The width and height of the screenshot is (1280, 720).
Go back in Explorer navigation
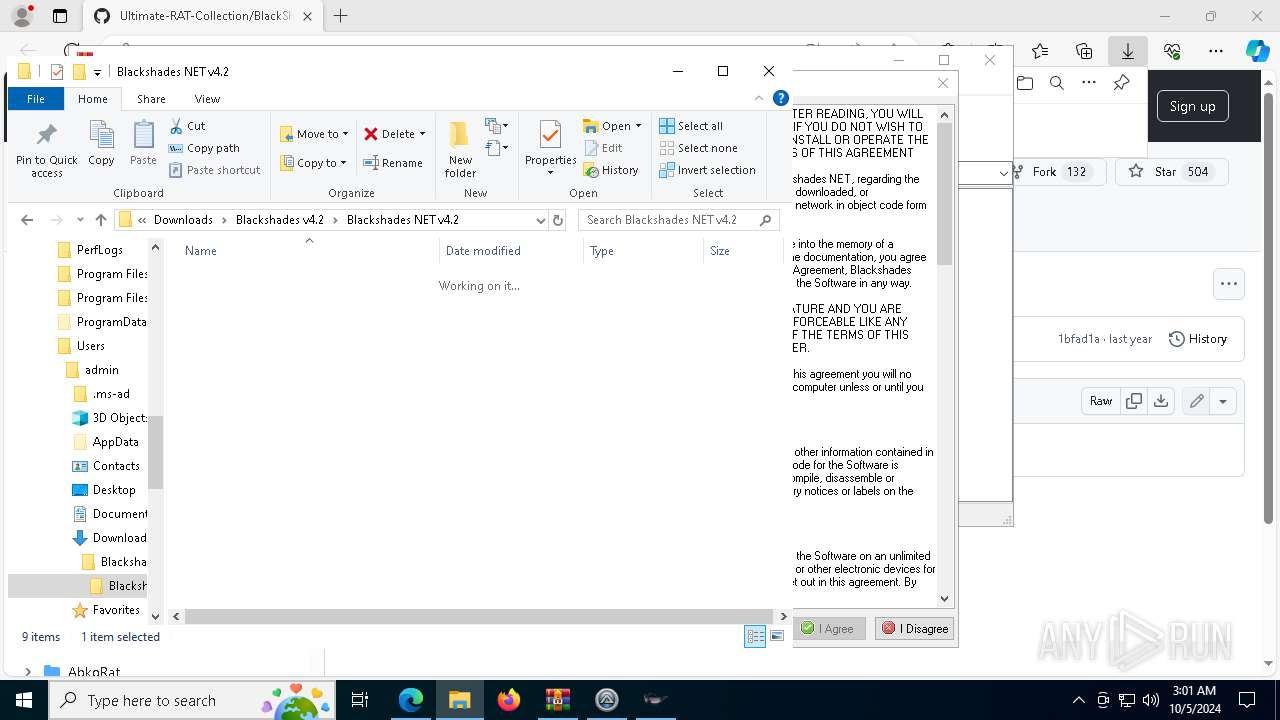coord(27,220)
